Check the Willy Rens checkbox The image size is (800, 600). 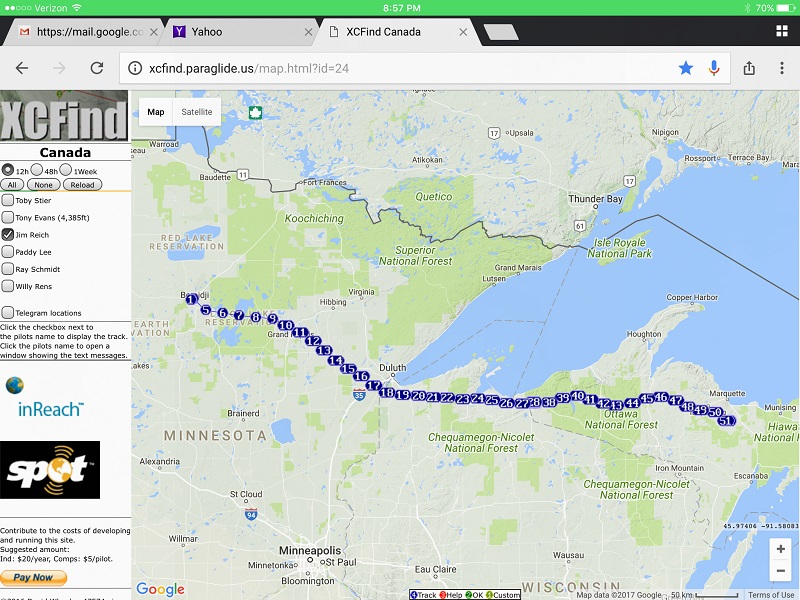click(8, 286)
